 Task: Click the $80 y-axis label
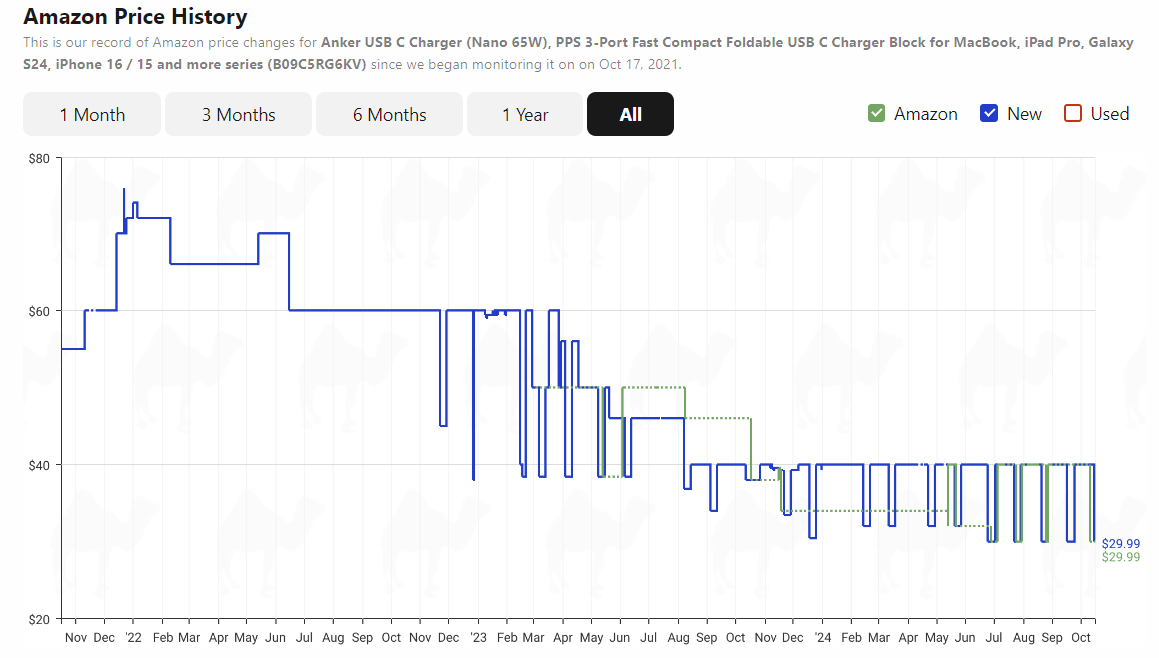(39, 159)
